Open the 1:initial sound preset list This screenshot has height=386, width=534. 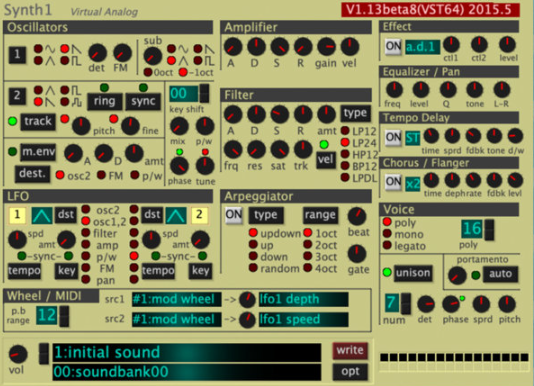point(187,353)
